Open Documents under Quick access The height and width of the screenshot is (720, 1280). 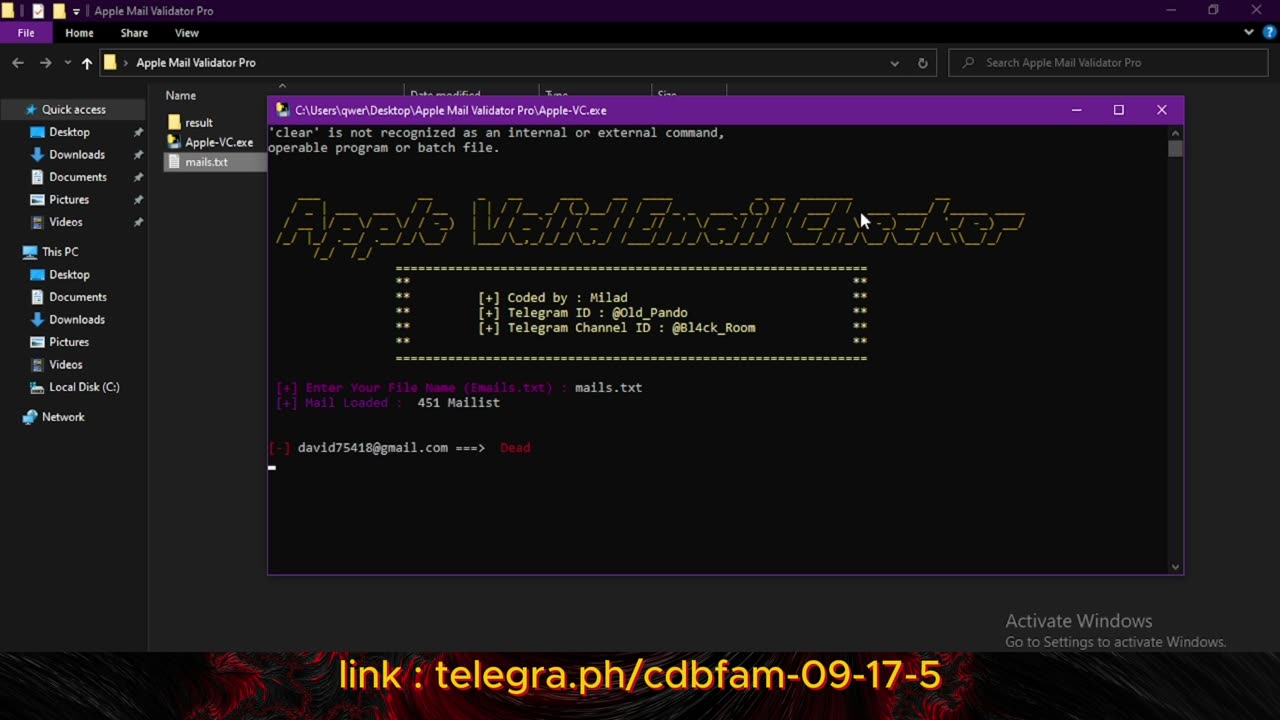[78, 177]
